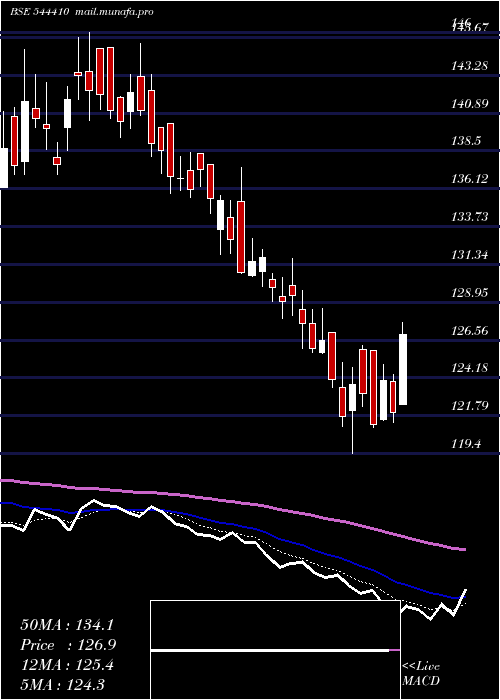
Task: Select the last tall white candlestick
Action: click(x=403, y=369)
